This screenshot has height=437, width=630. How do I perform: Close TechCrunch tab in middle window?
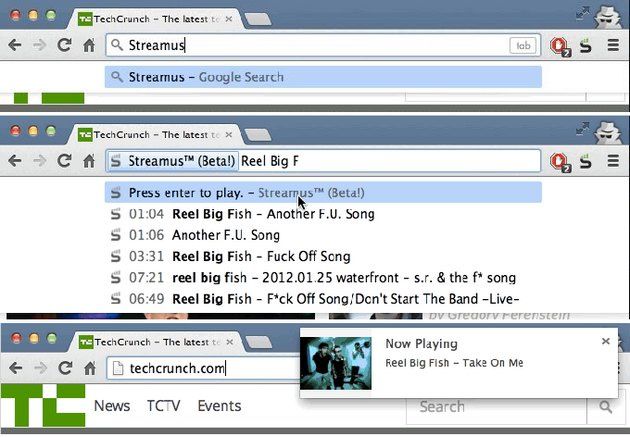[x=229, y=135]
